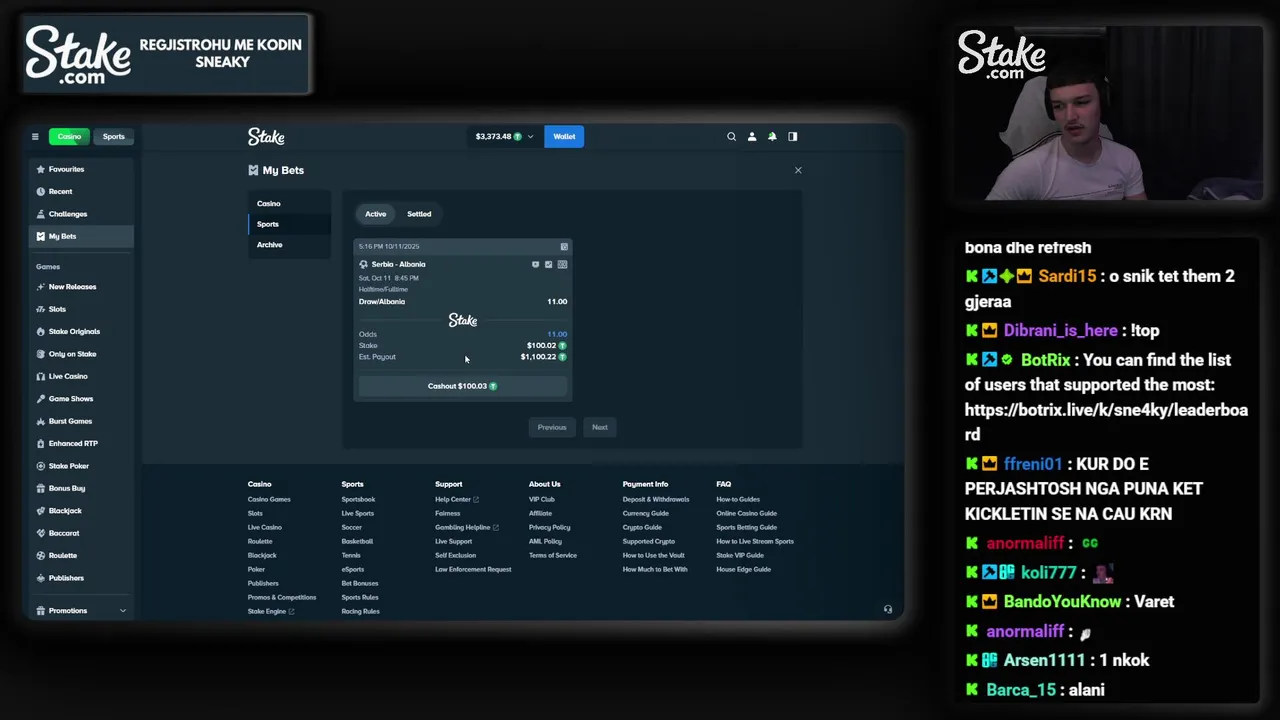Open footer Sportsbook link
1280x720 pixels.
coord(358,499)
